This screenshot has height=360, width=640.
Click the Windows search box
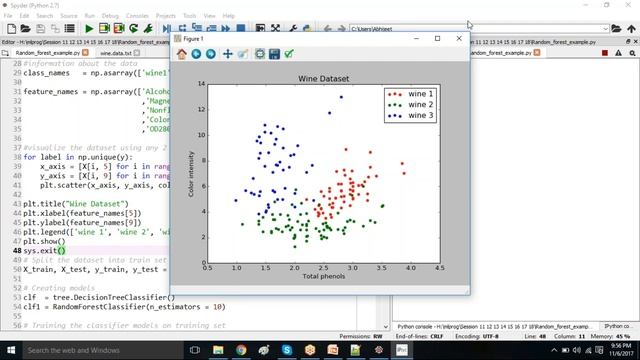102,350
